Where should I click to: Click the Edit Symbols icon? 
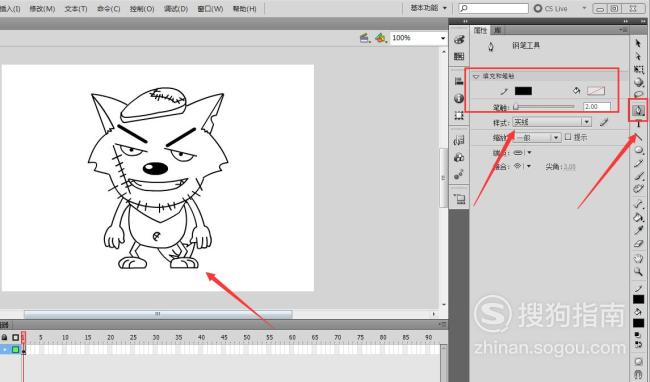point(381,38)
